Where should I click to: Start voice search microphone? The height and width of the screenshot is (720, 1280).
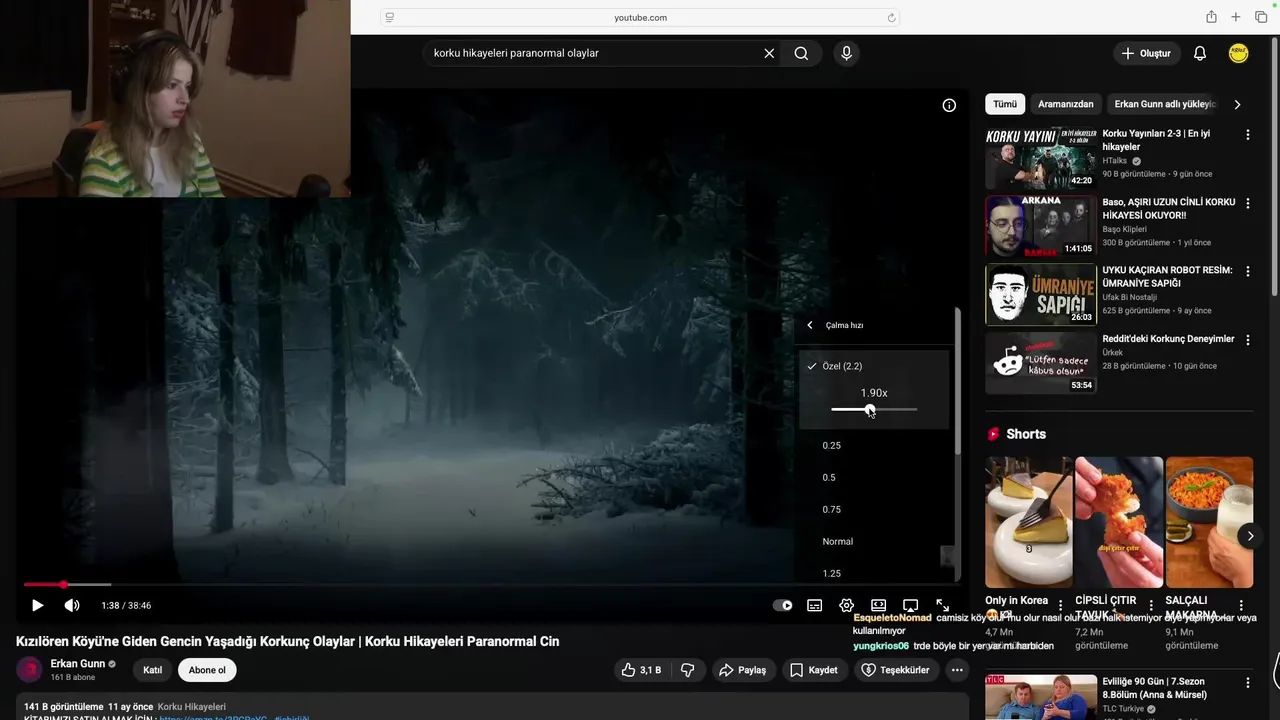(846, 53)
